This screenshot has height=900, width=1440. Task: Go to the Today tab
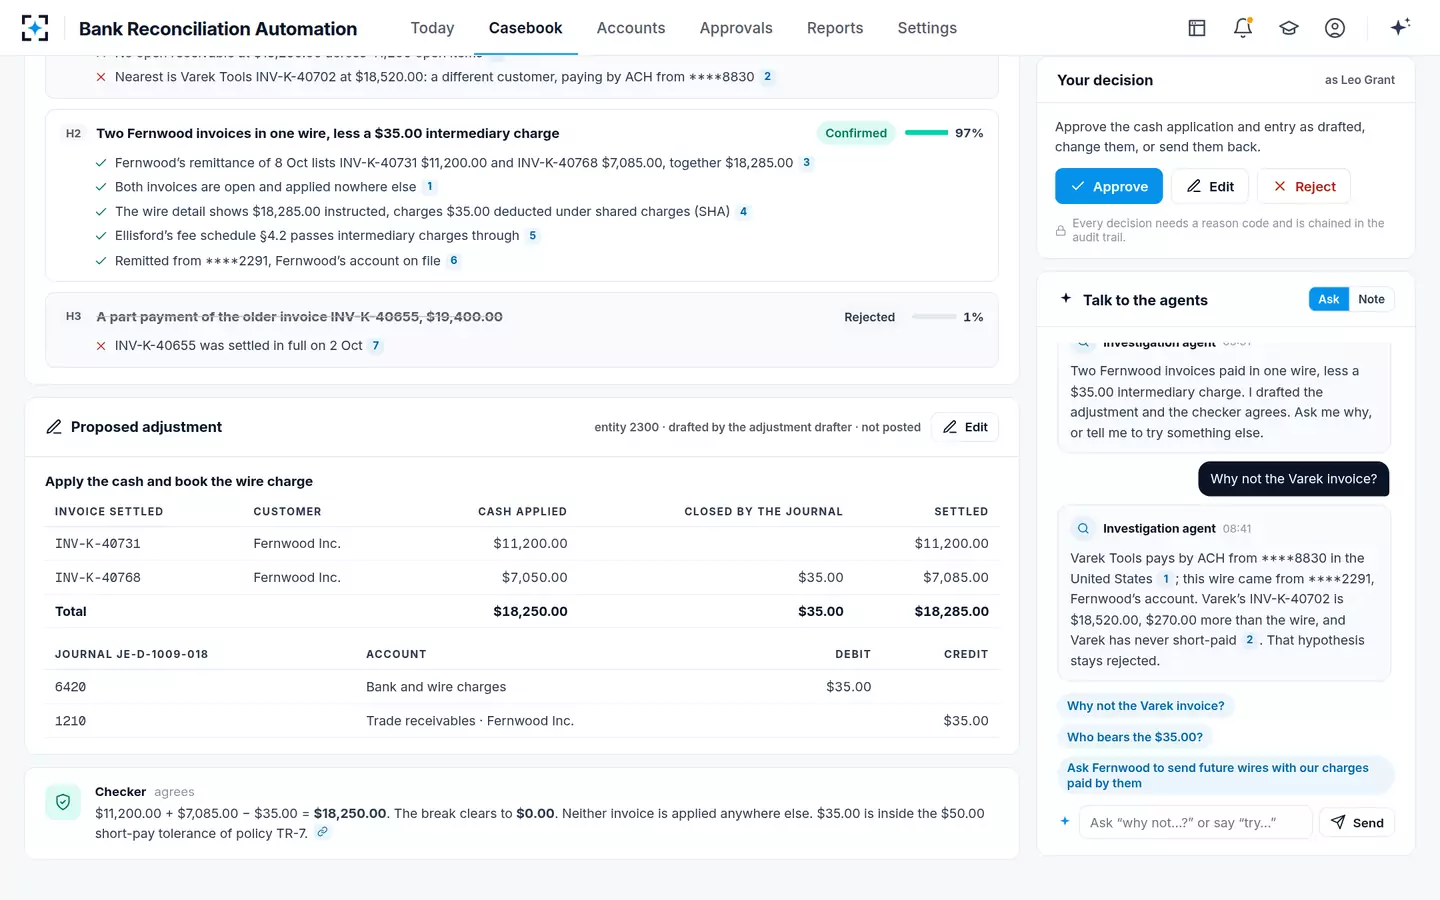point(432,28)
